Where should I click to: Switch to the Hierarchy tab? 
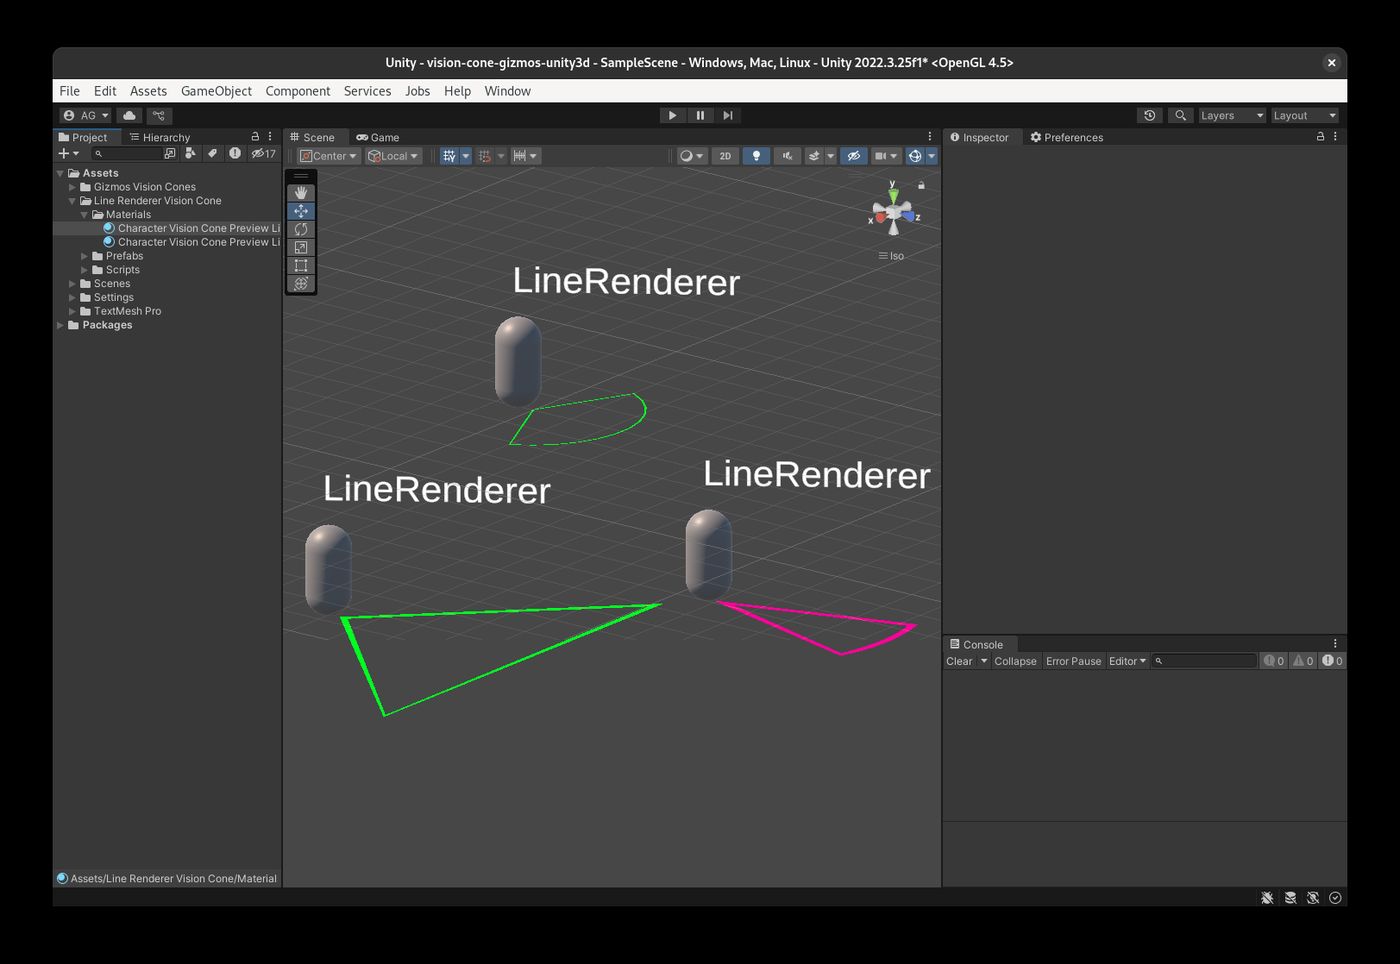160,137
